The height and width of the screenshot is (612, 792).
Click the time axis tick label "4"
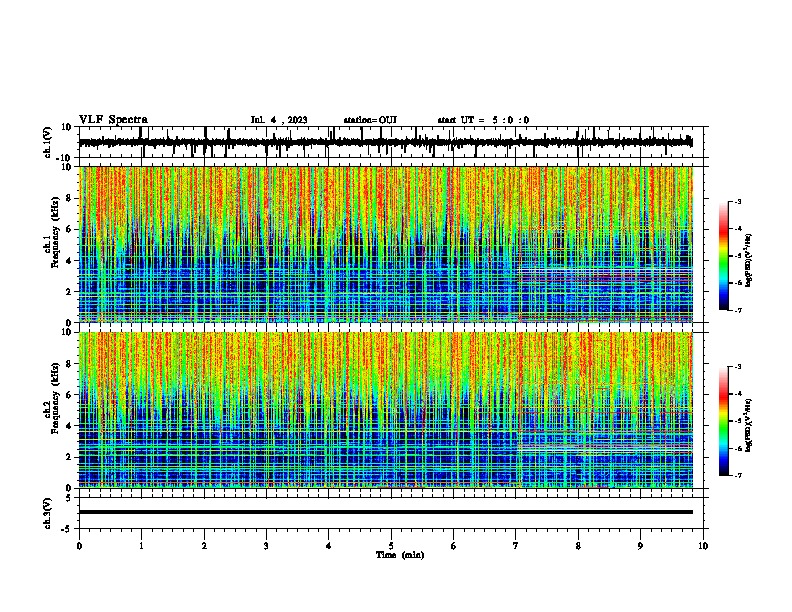329,546
